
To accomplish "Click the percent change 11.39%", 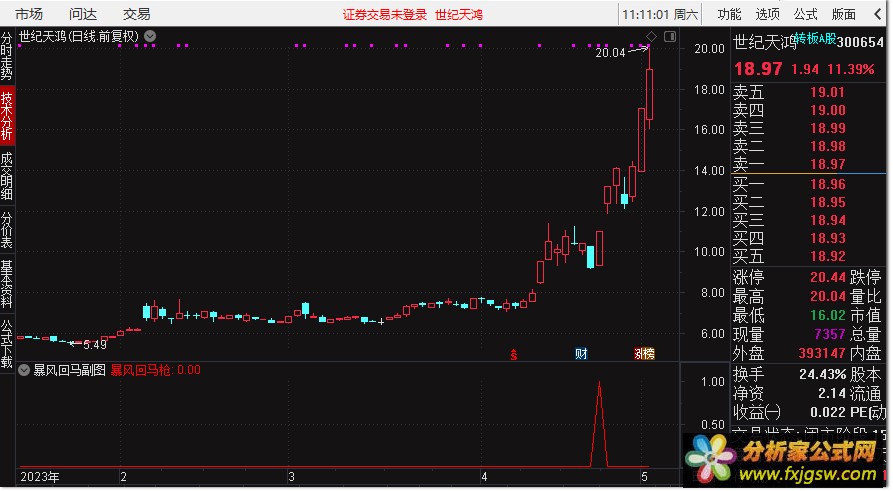I will [x=851, y=69].
